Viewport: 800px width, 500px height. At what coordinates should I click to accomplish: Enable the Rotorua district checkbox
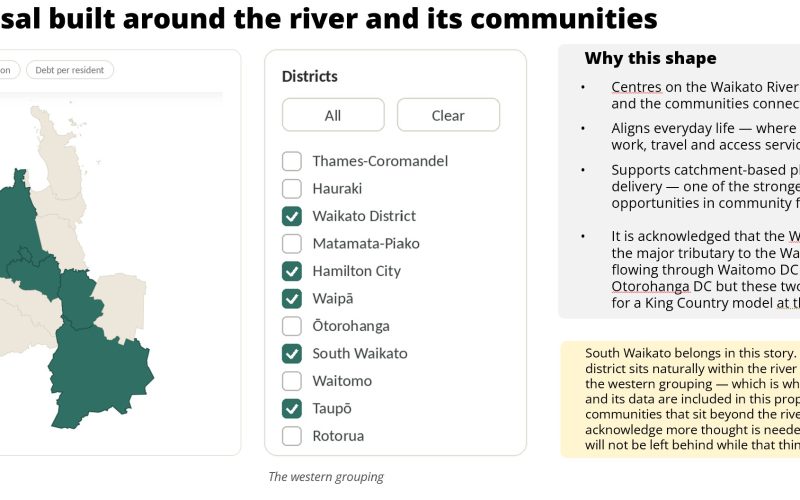[292, 437]
